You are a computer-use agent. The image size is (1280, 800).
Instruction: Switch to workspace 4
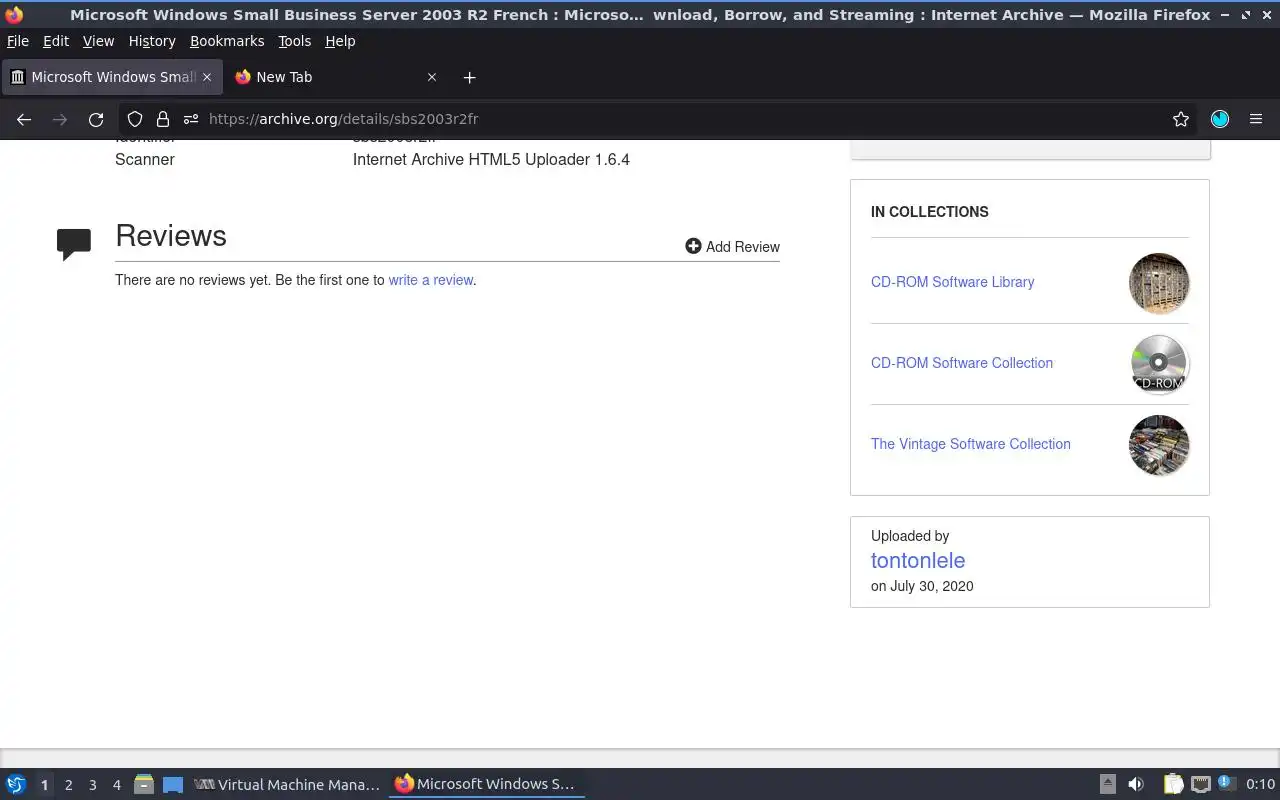point(116,785)
